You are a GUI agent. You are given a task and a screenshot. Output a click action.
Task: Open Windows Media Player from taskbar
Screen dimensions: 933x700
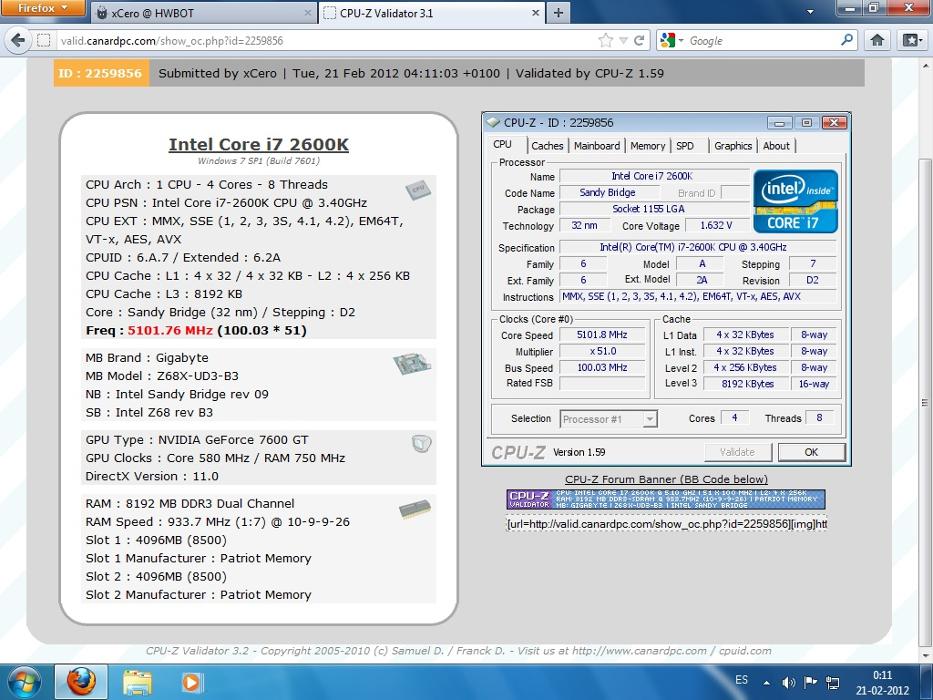pyautogui.click(x=191, y=682)
